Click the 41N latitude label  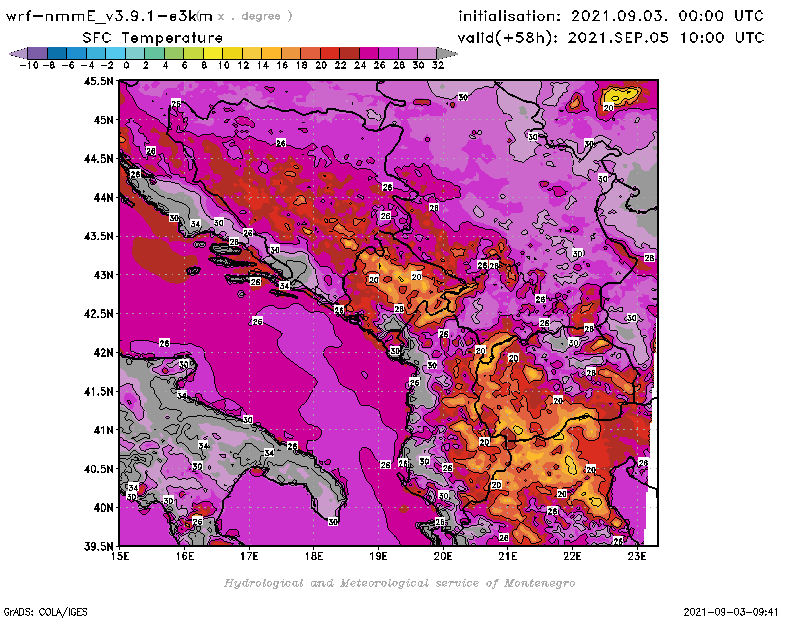(x=103, y=430)
